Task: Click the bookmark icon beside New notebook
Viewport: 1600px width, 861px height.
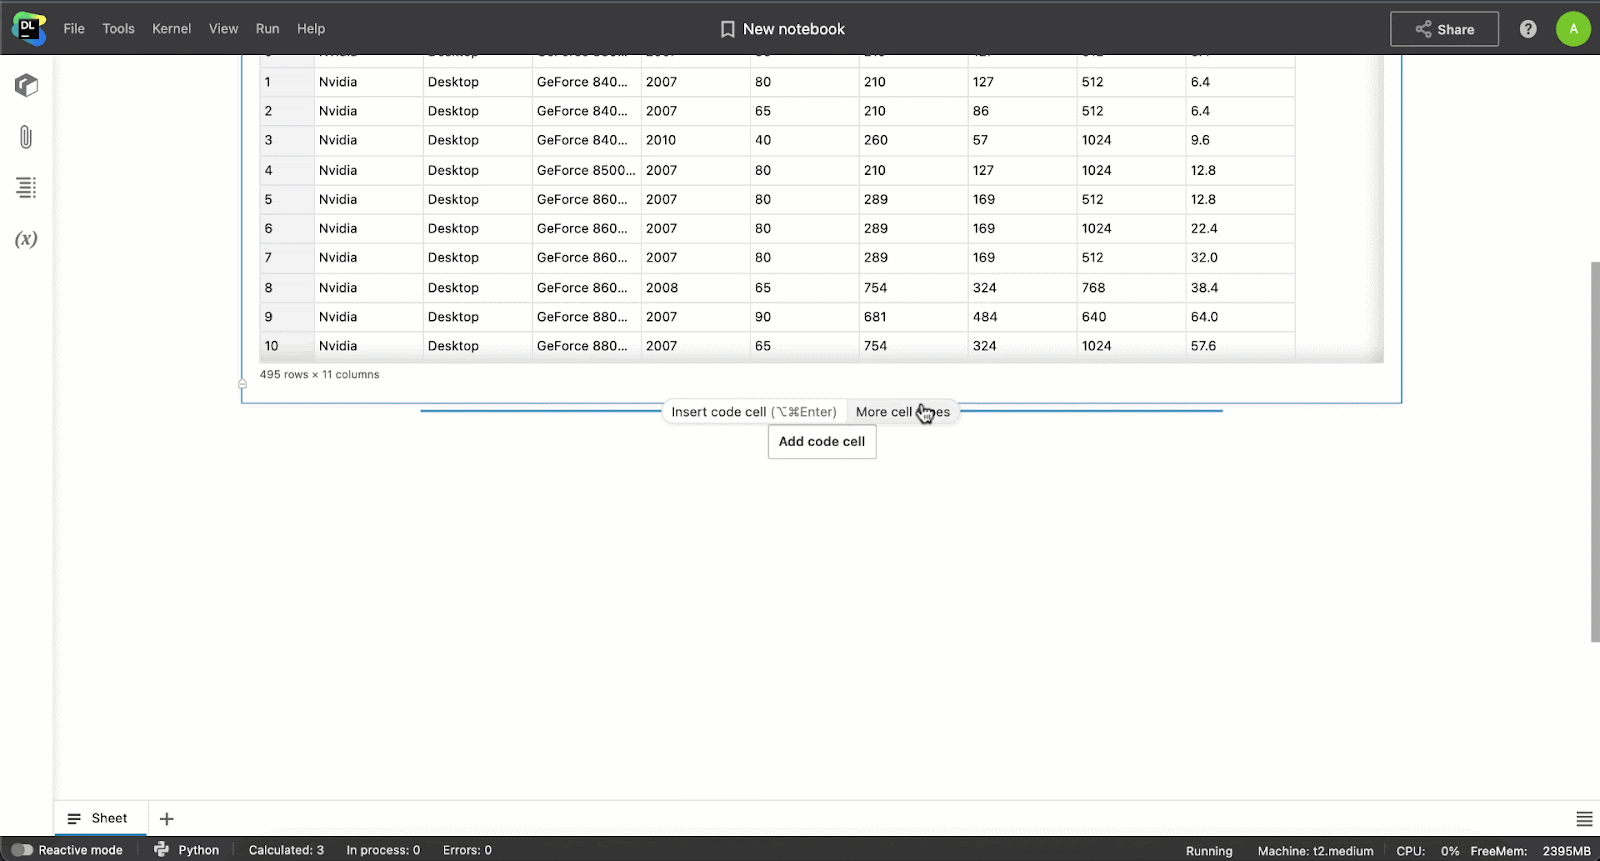Action: click(727, 30)
